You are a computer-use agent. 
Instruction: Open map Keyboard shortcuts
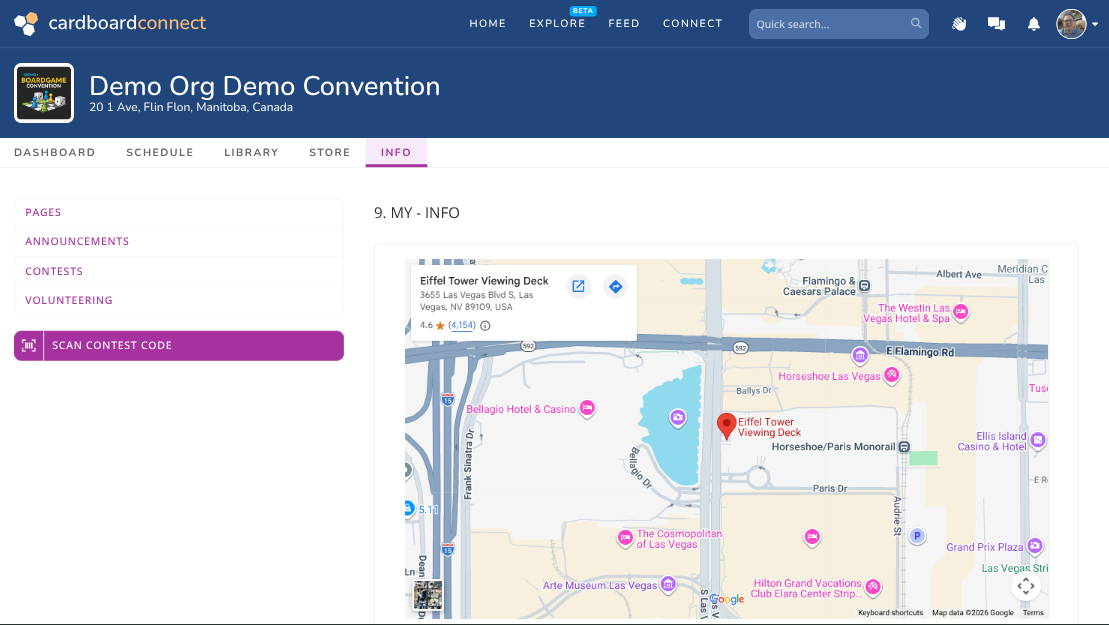pos(890,612)
